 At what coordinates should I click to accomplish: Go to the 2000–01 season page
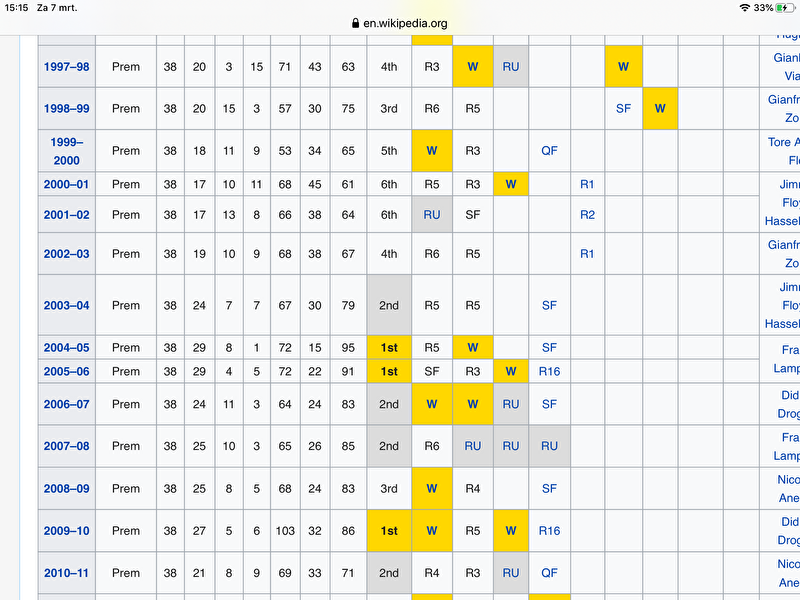pos(66,184)
